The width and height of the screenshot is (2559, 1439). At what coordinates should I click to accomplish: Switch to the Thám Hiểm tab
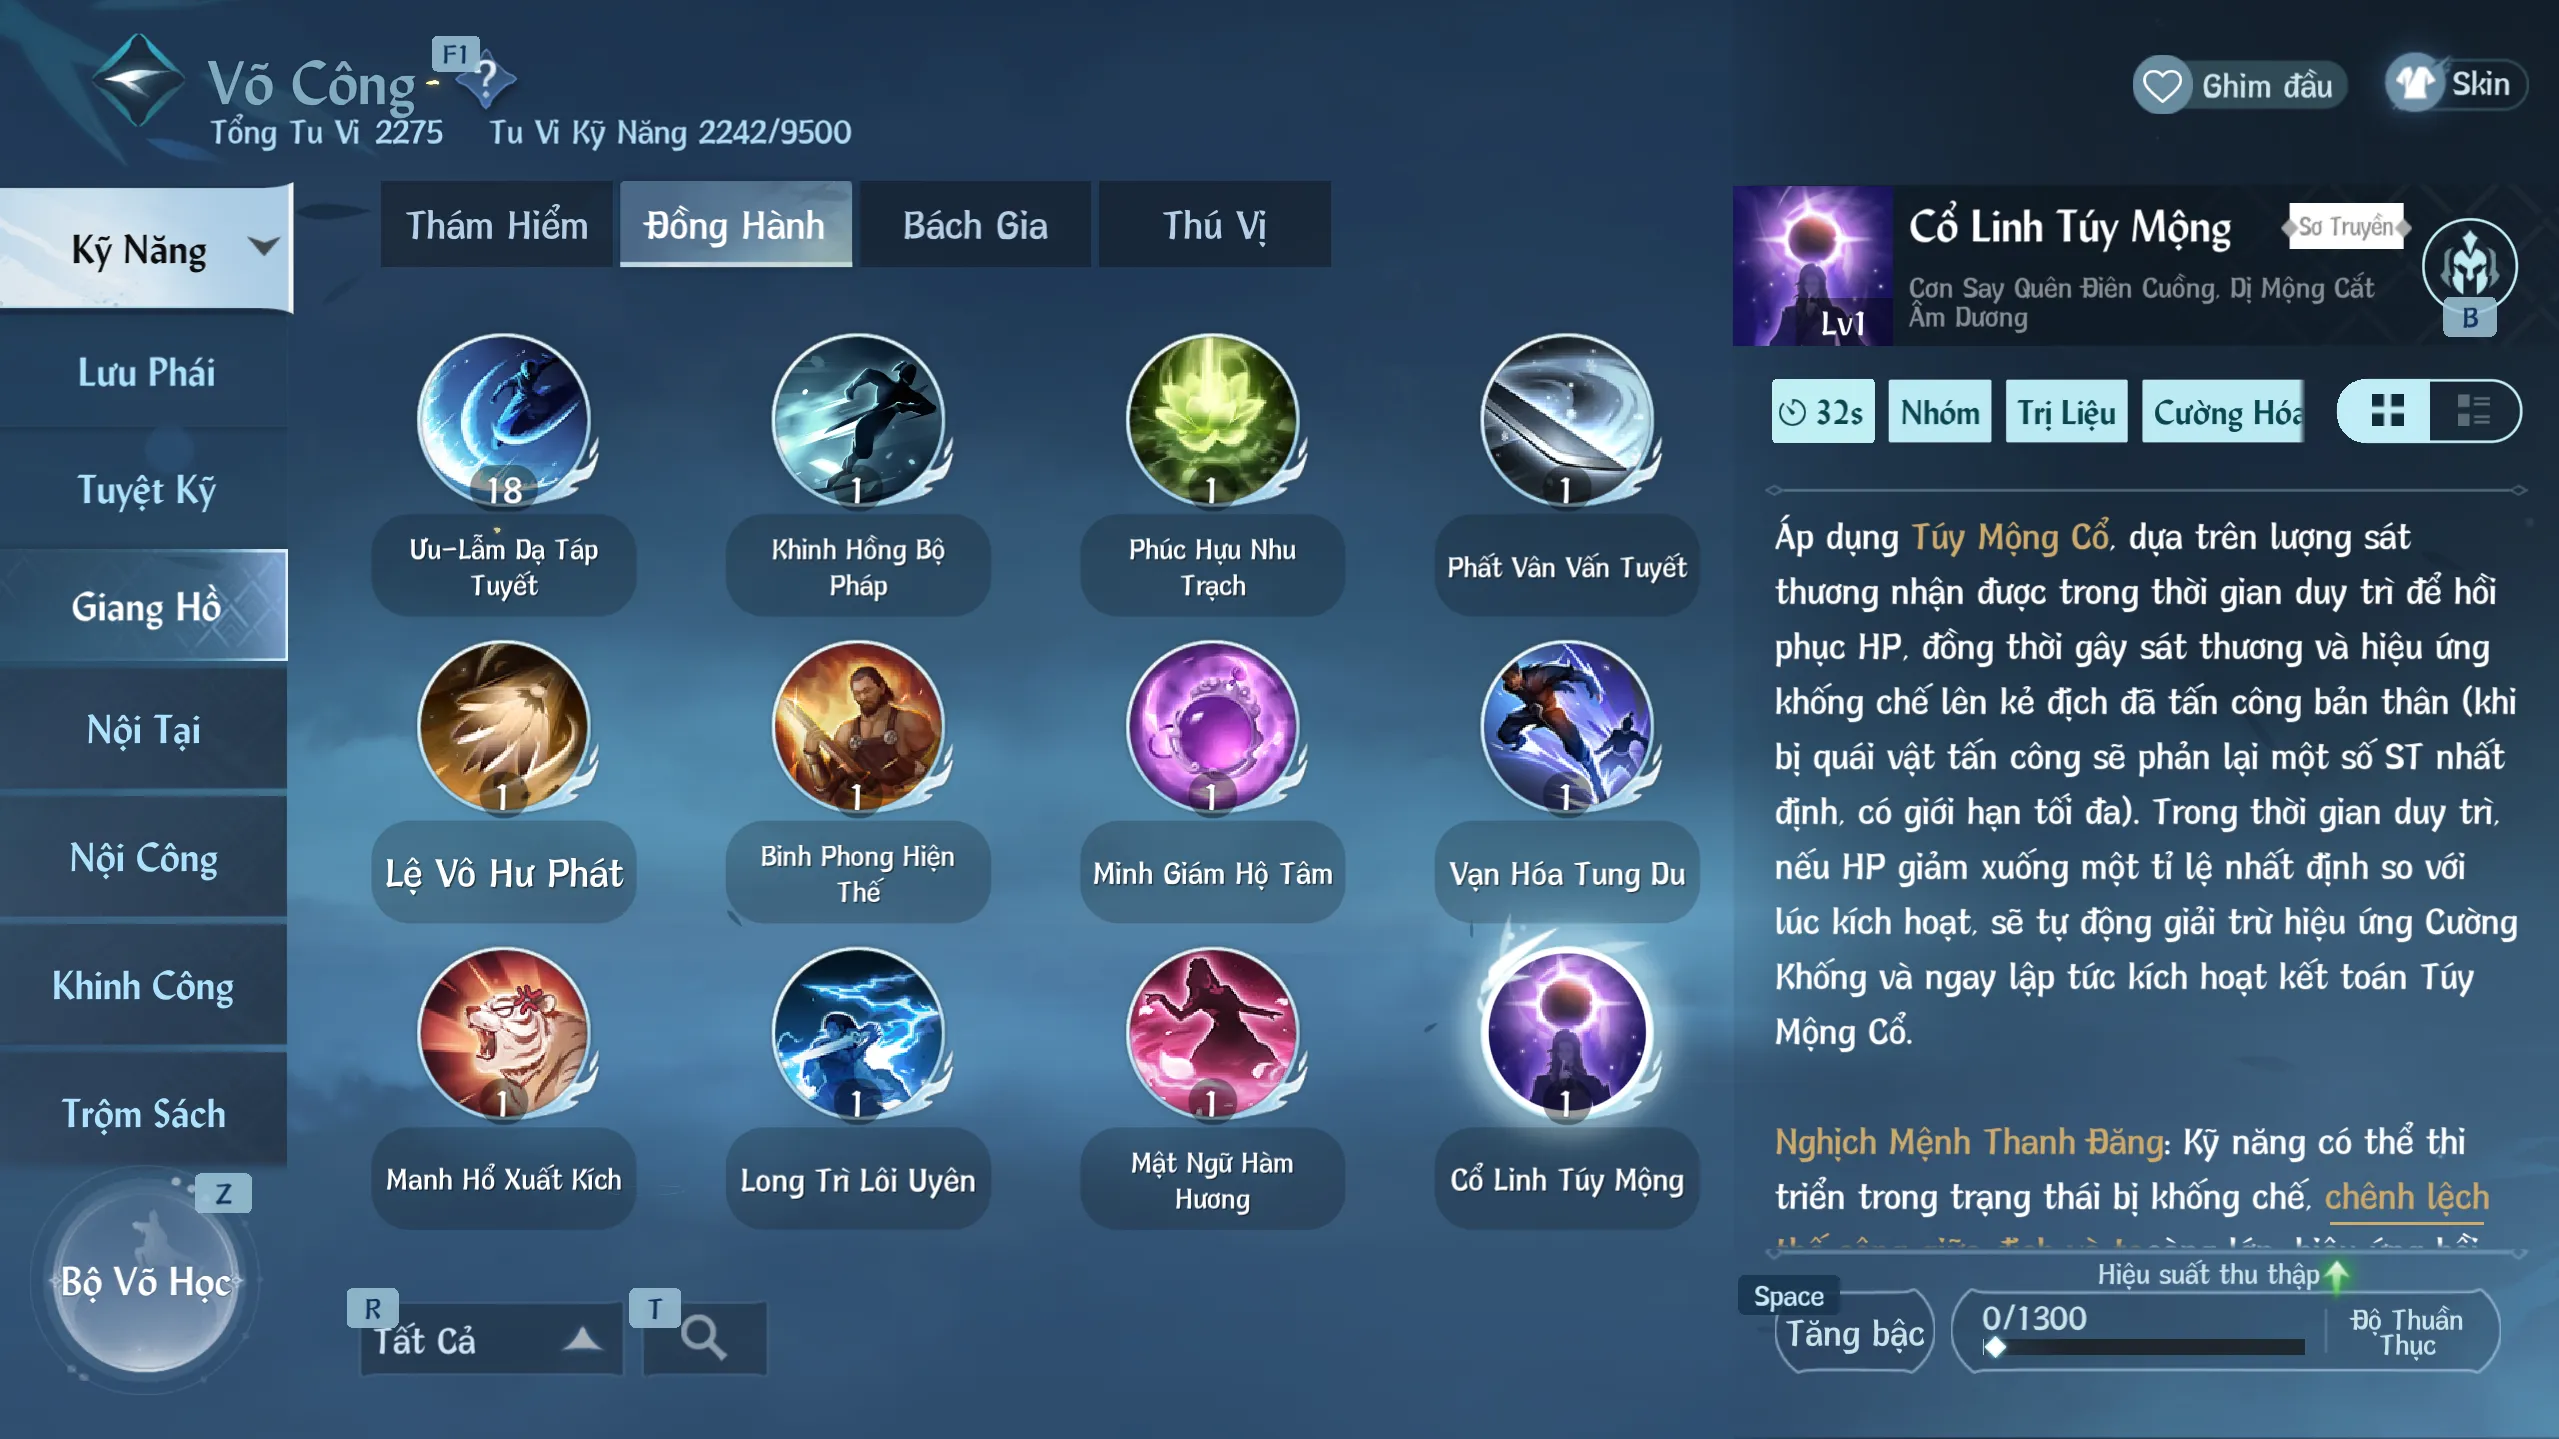tap(496, 225)
